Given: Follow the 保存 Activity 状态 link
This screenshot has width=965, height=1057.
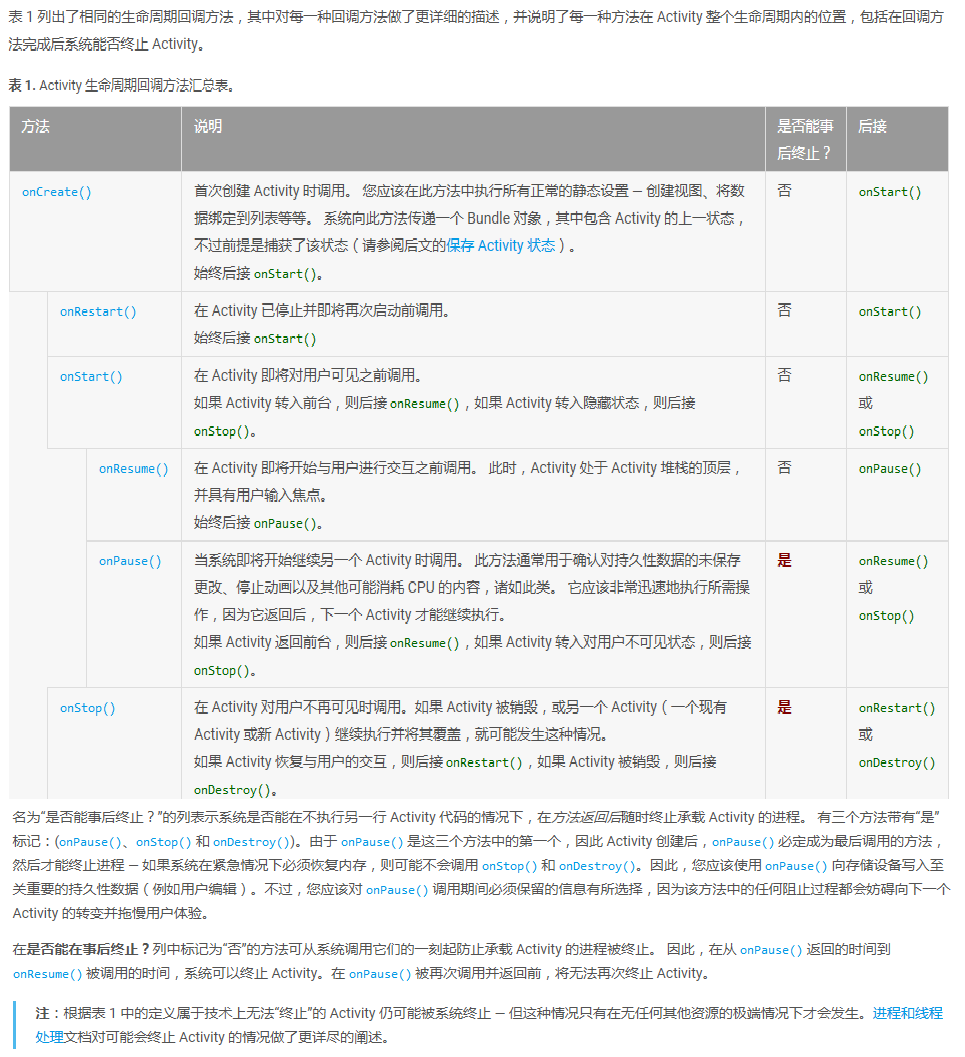Looking at the screenshot, I should pos(501,245).
